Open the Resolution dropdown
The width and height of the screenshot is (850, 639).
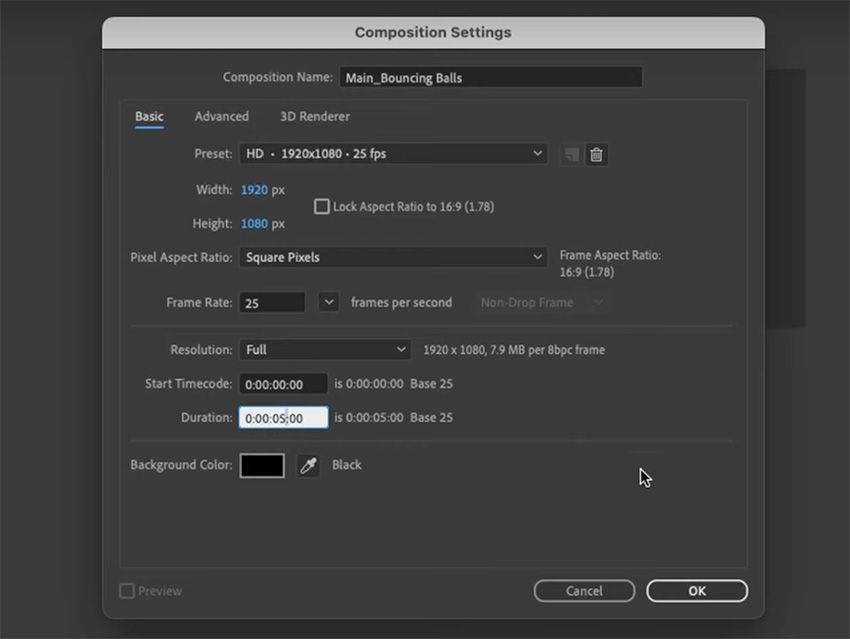click(324, 350)
